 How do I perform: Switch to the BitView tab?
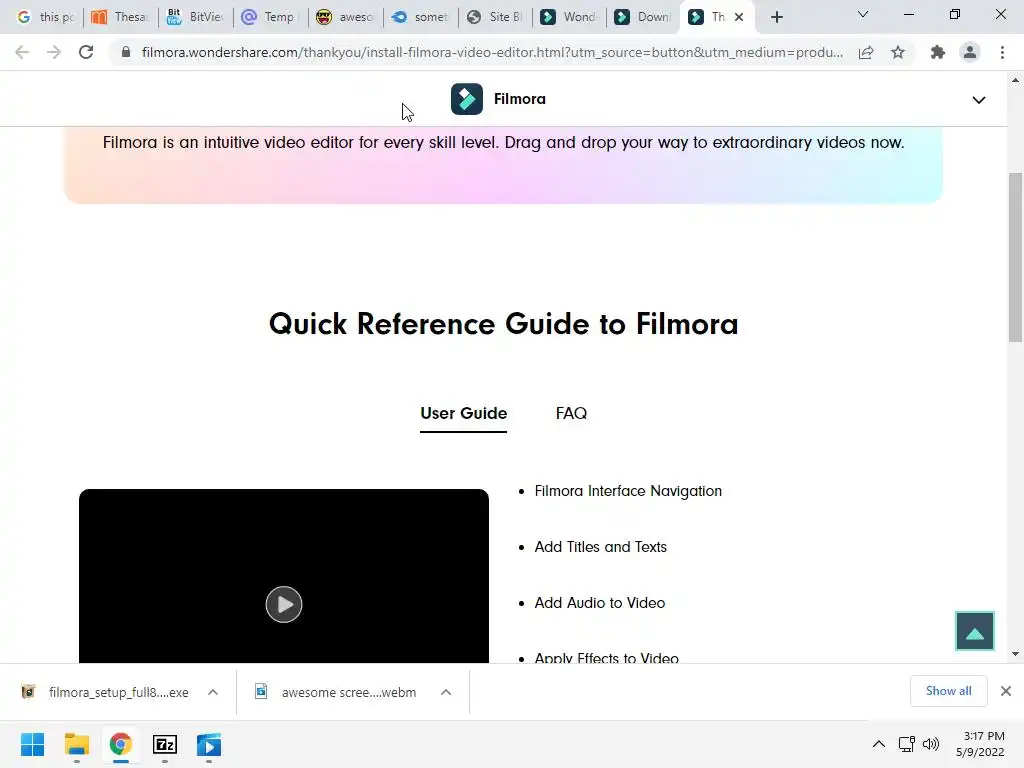click(x=195, y=17)
